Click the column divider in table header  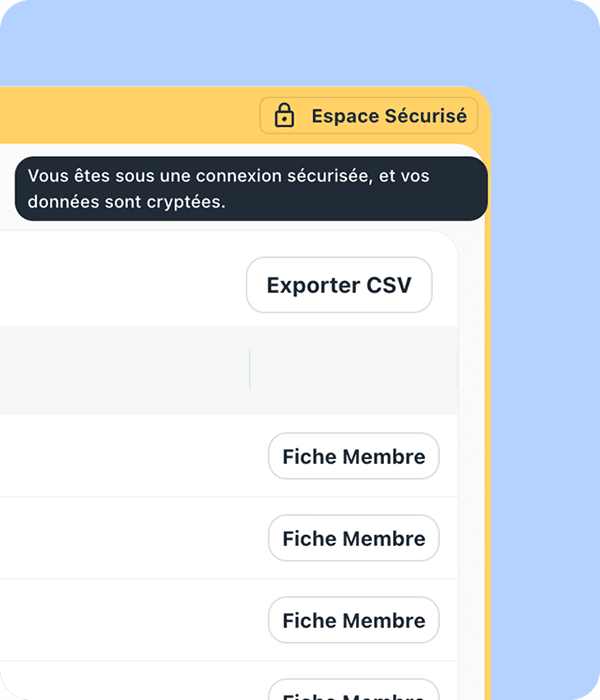250,369
